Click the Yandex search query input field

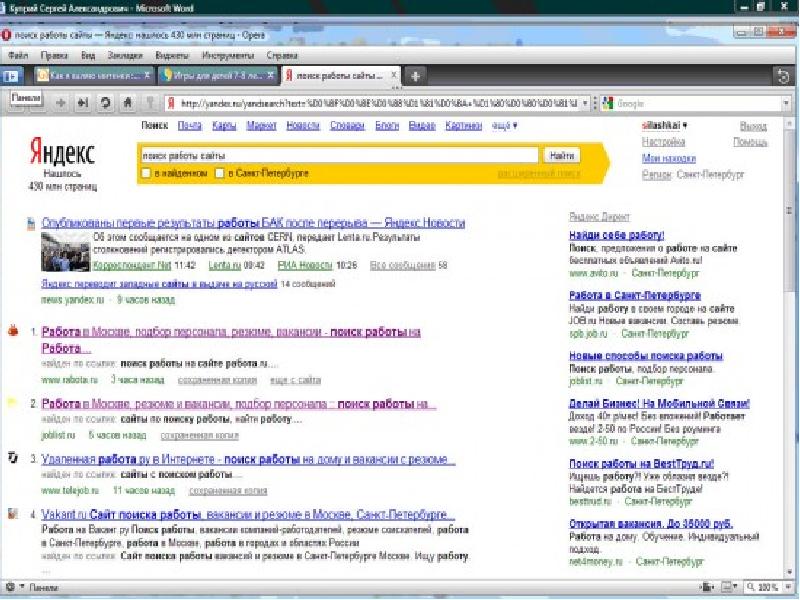[x=340, y=156]
